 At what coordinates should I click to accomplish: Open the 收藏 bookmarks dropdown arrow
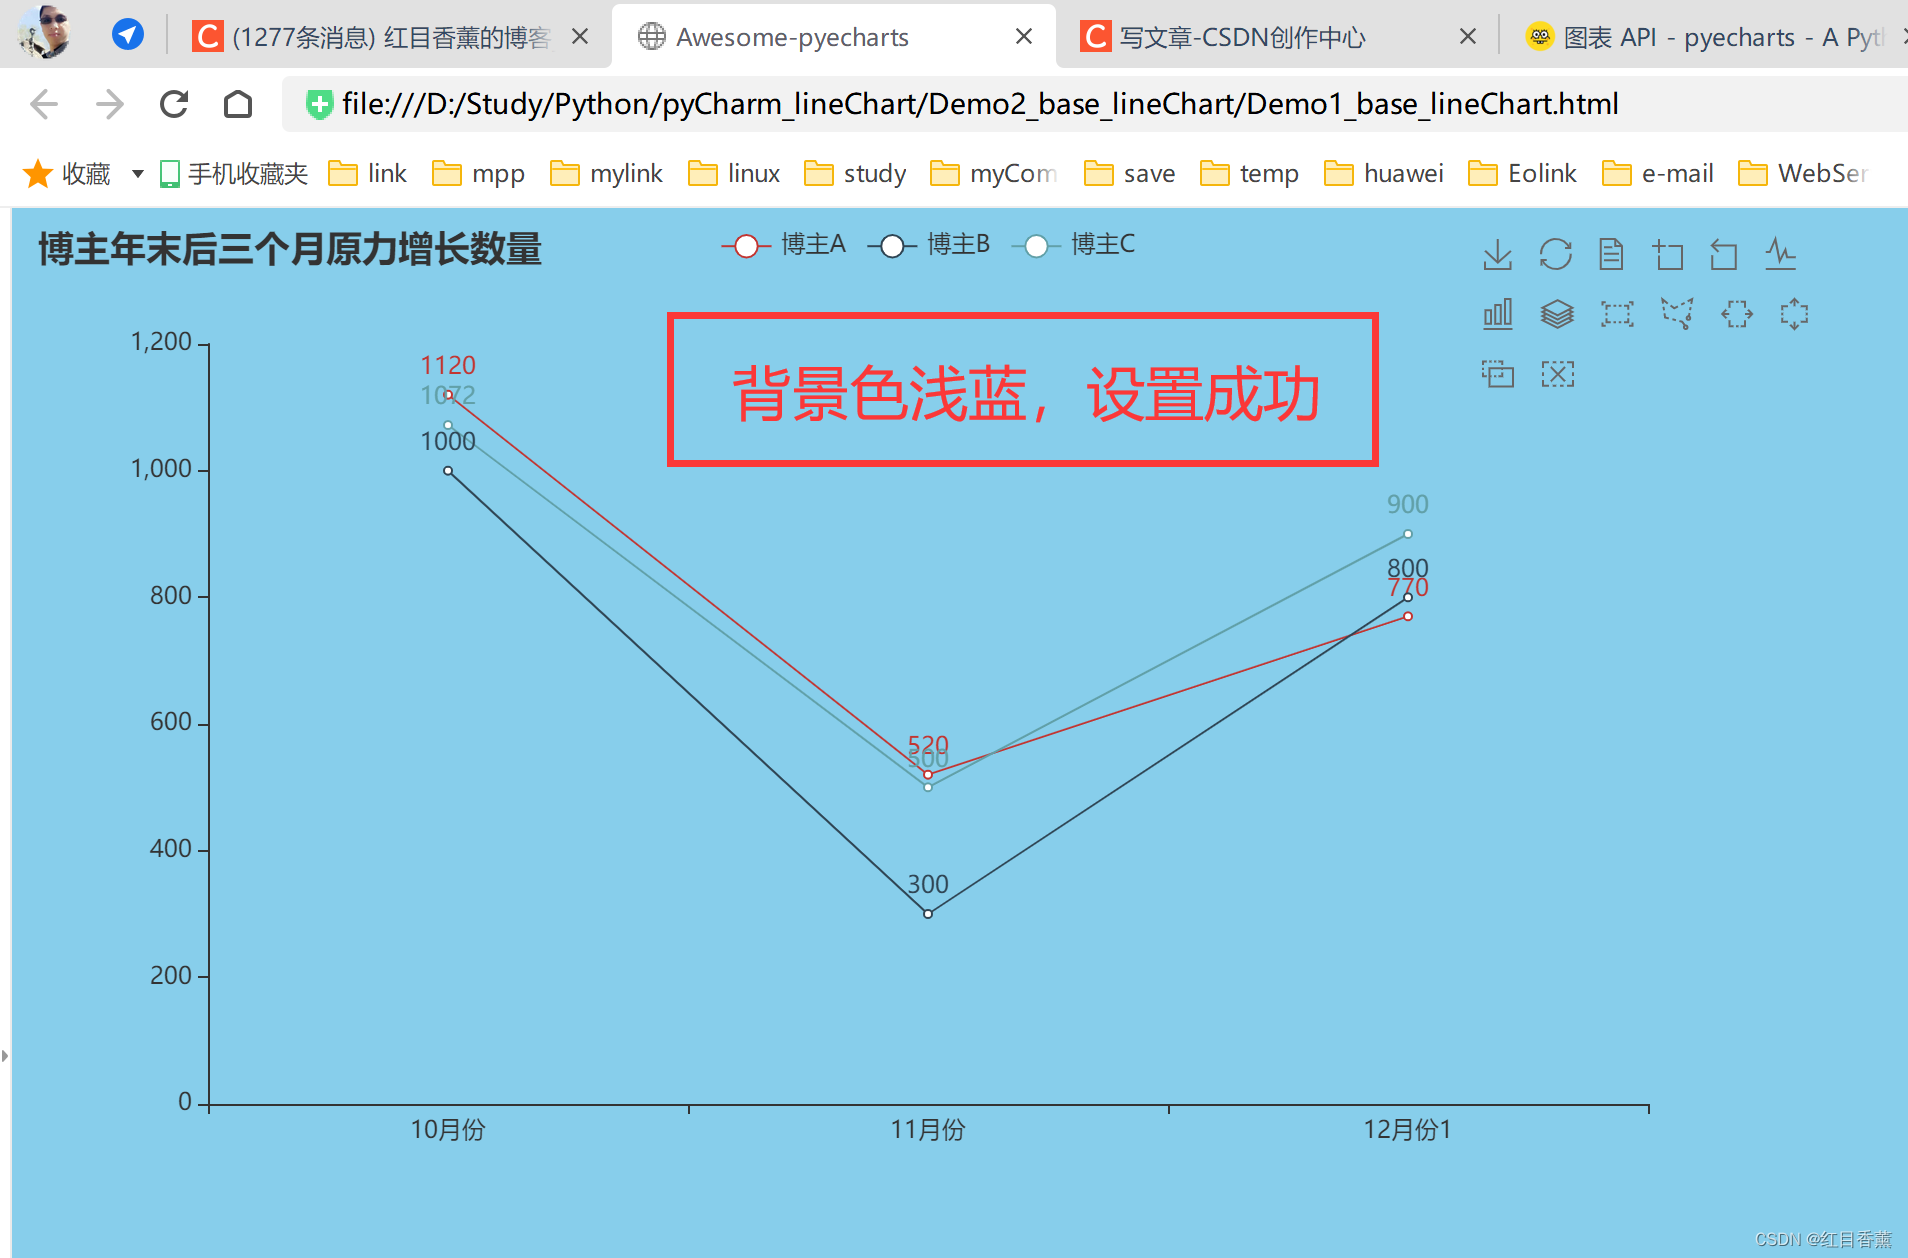(x=137, y=172)
